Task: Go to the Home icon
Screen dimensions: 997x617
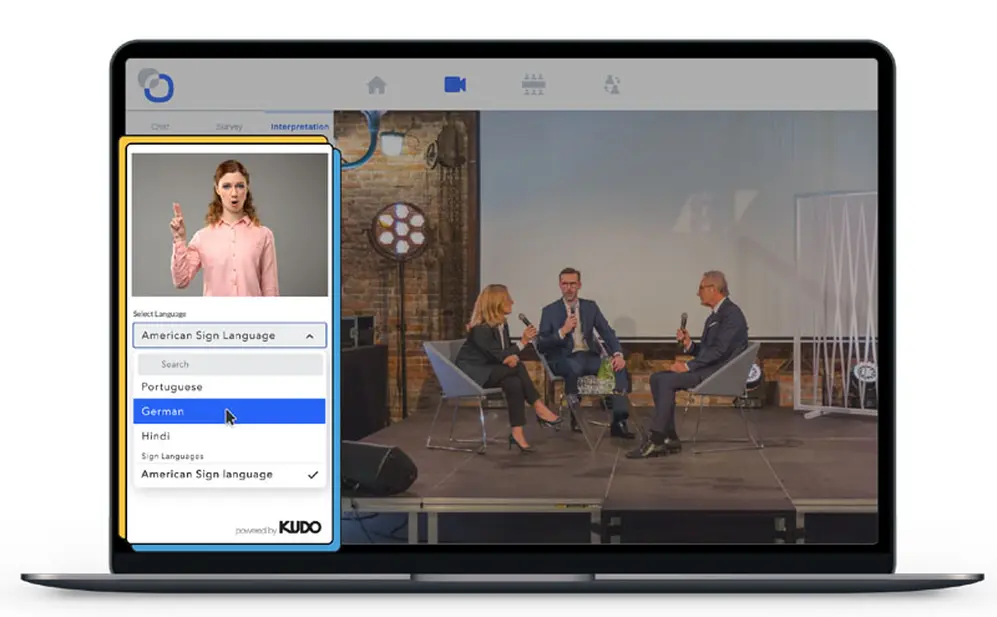Action: pos(376,85)
